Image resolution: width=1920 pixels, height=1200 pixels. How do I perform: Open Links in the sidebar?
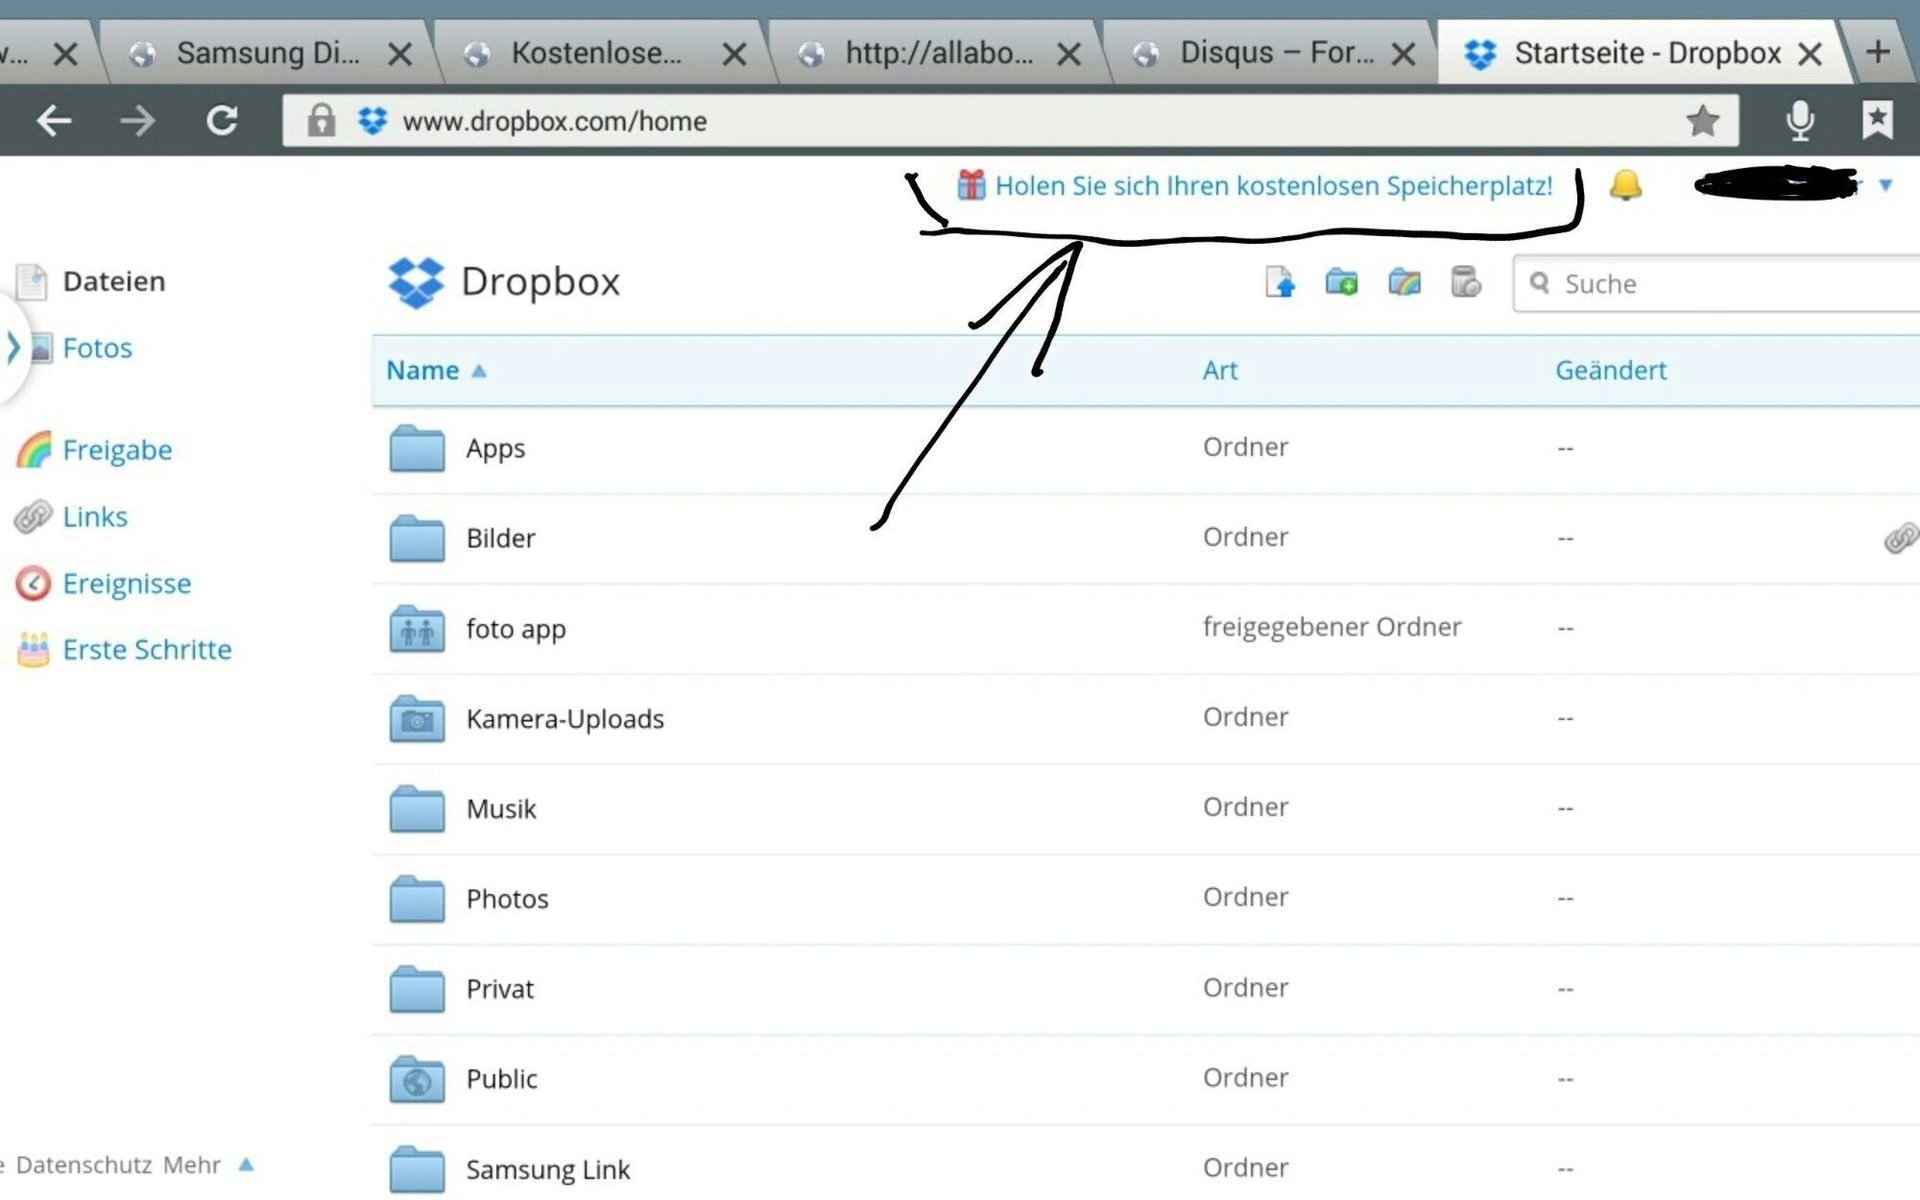[95, 517]
